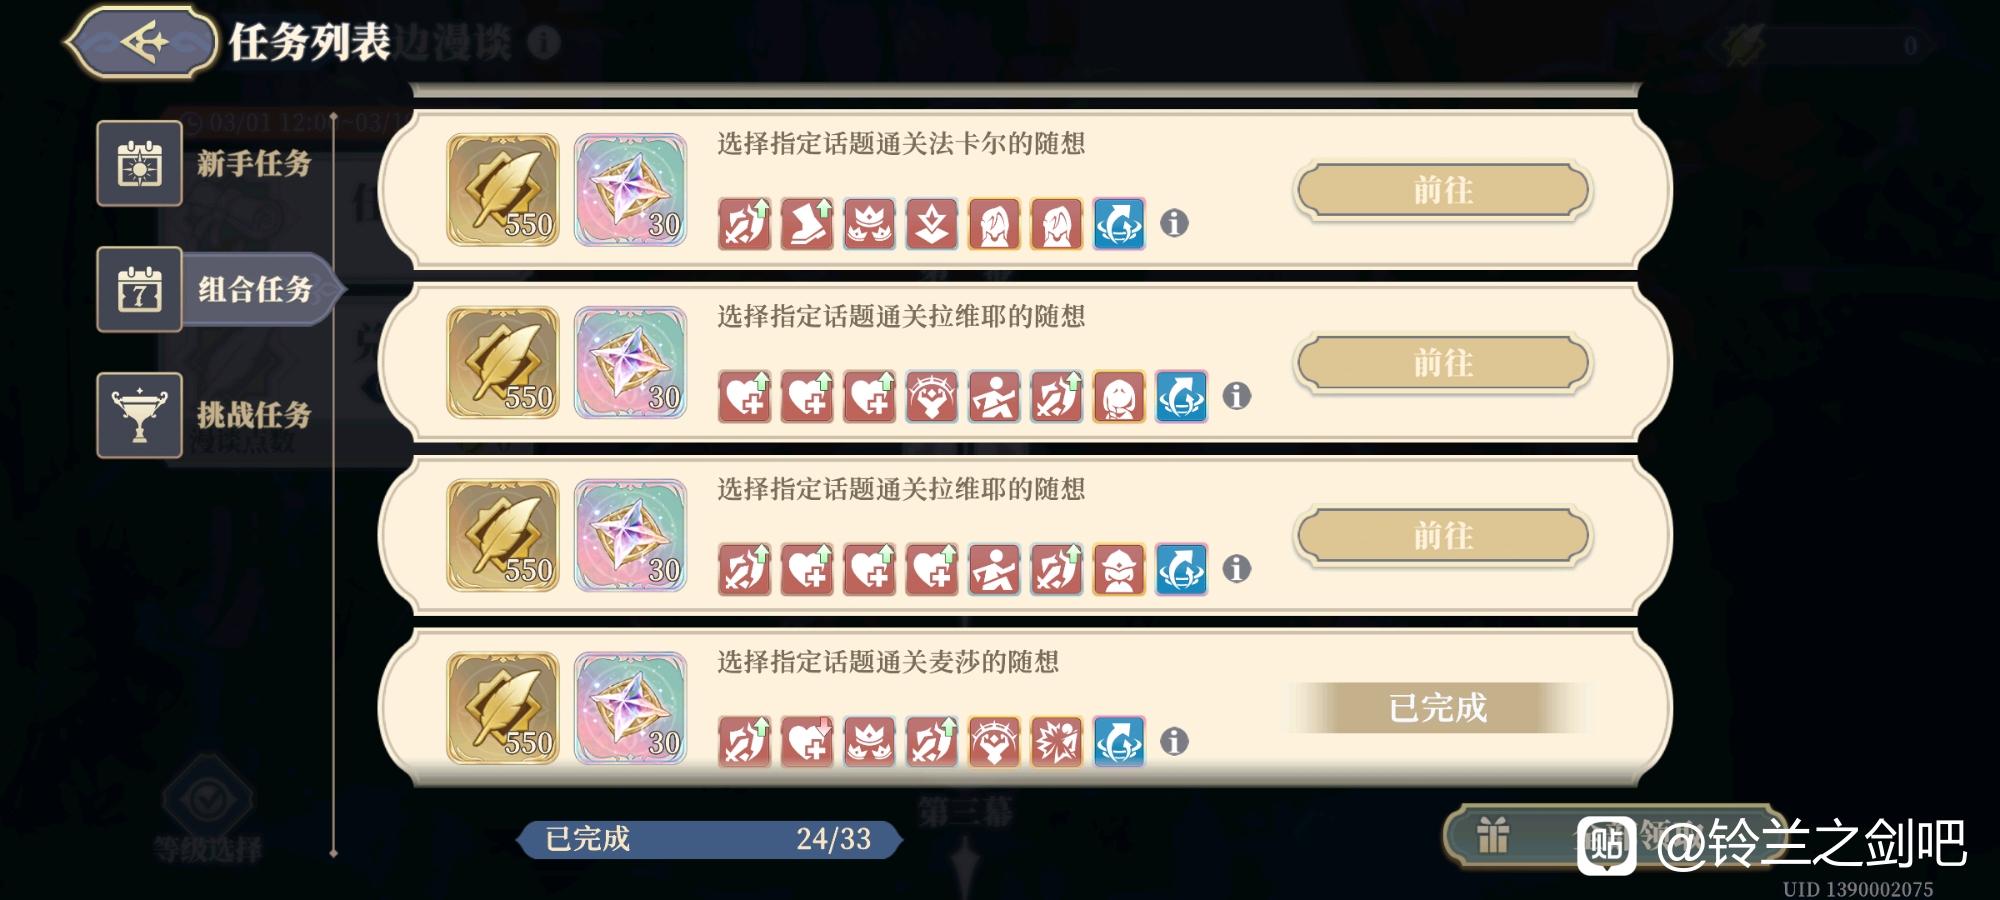
Task: Tap 前往 for the first 拉维耶 task
Action: click(x=1442, y=363)
